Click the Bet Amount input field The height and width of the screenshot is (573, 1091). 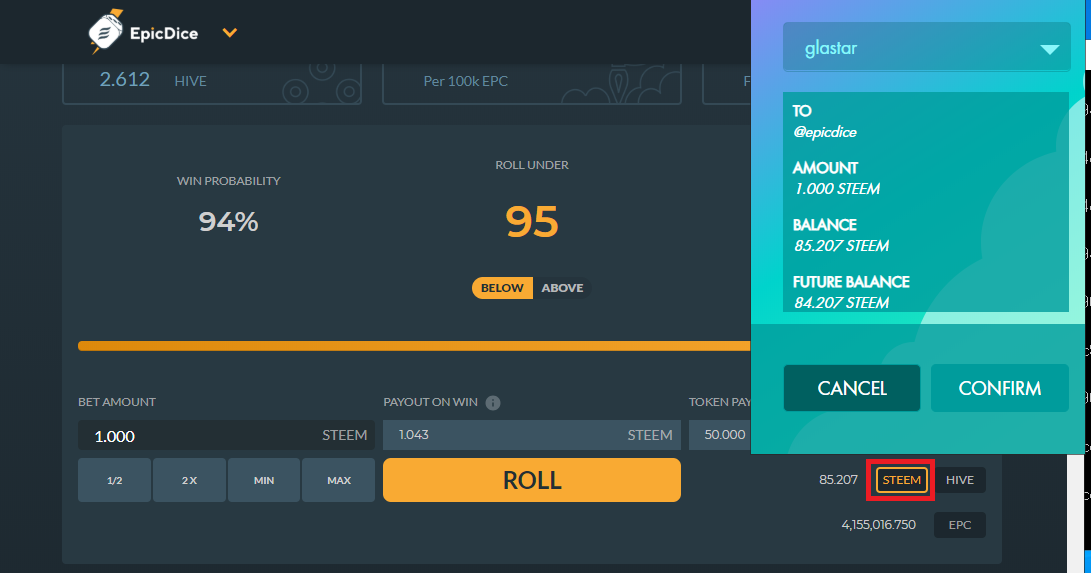[200, 435]
